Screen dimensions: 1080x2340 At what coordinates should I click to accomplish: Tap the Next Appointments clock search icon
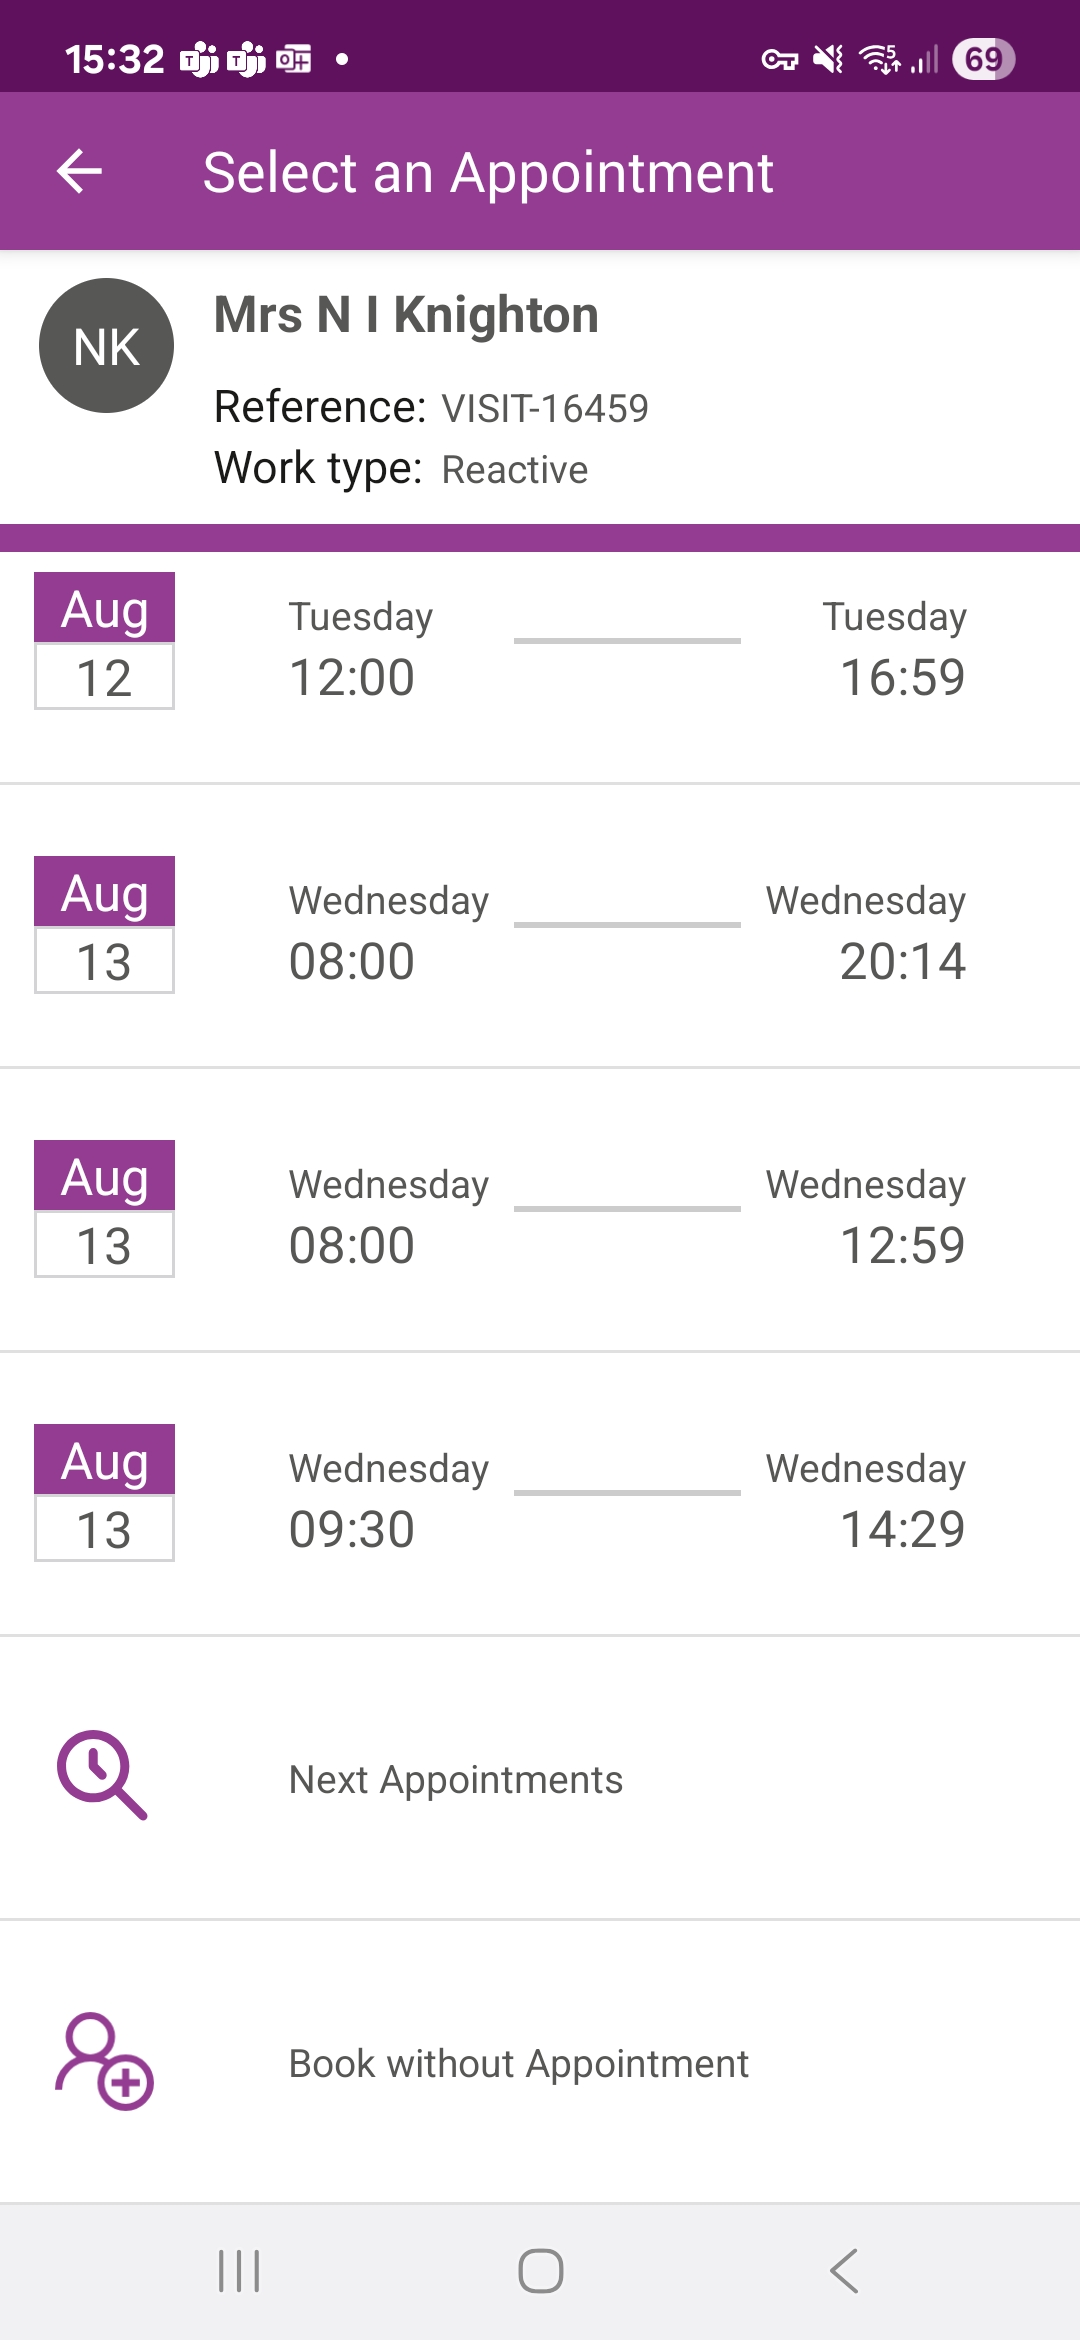coord(101,1775)
